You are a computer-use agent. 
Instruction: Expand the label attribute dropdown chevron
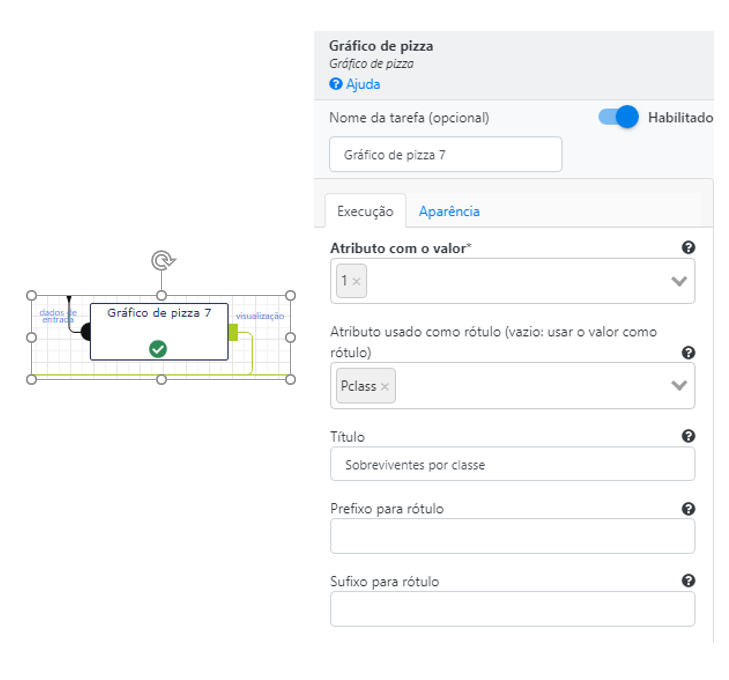[679, 385]
